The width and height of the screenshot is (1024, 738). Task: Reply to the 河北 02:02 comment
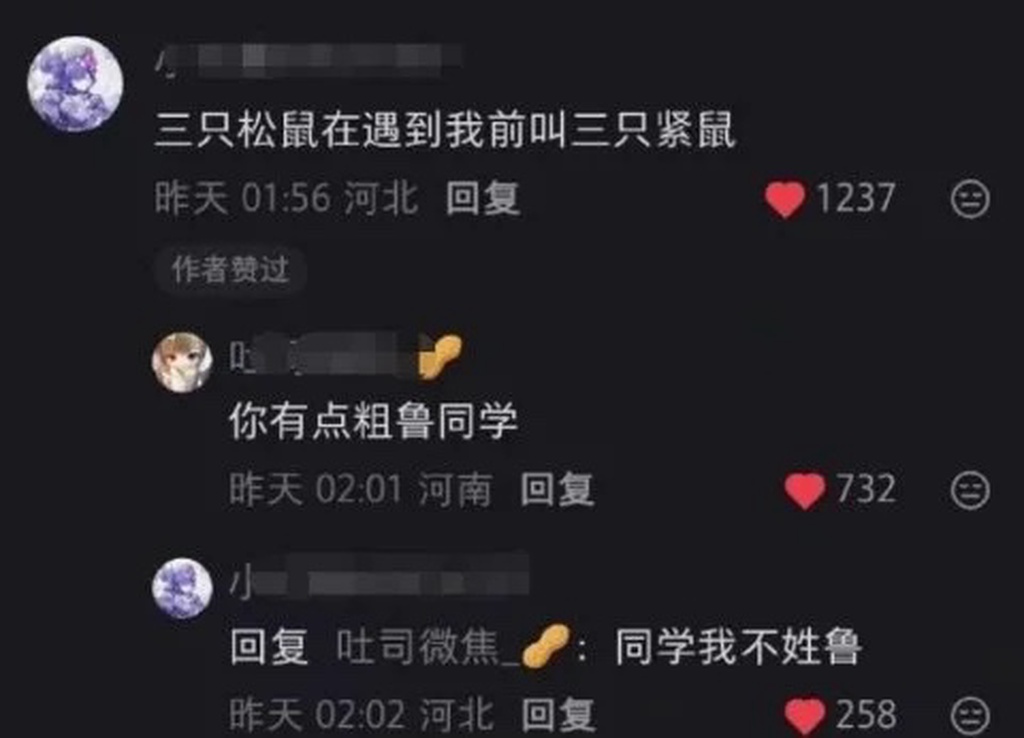(x=558, y=715)
